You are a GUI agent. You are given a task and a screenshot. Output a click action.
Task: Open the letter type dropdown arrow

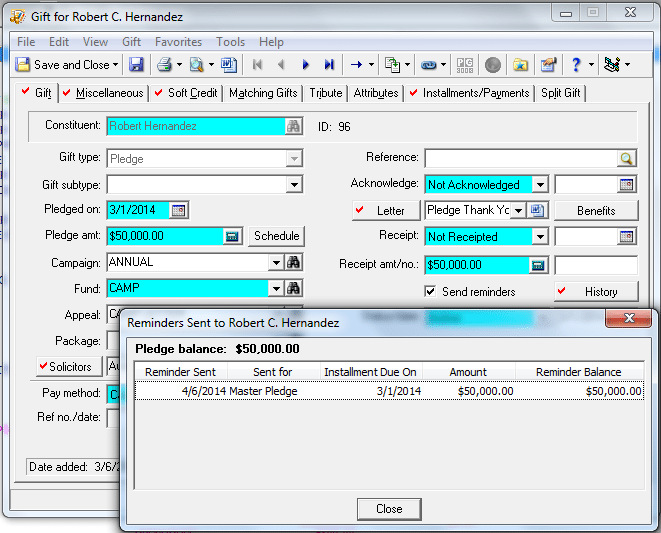(x=519, y=210)
